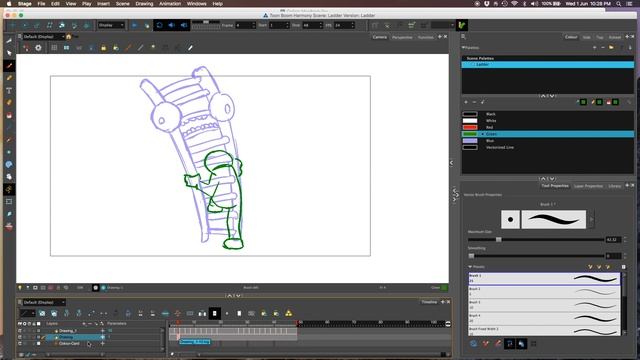Screen dimensions: 640x360
Task: Toggle visibility of Colour-Card layer
Action: (x=20, y=344)
